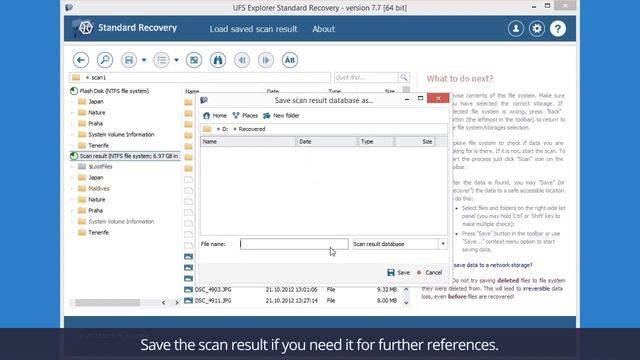Click the tree scrollbar right arrow
The image size is (640, 360).
(x=177, y=302)
